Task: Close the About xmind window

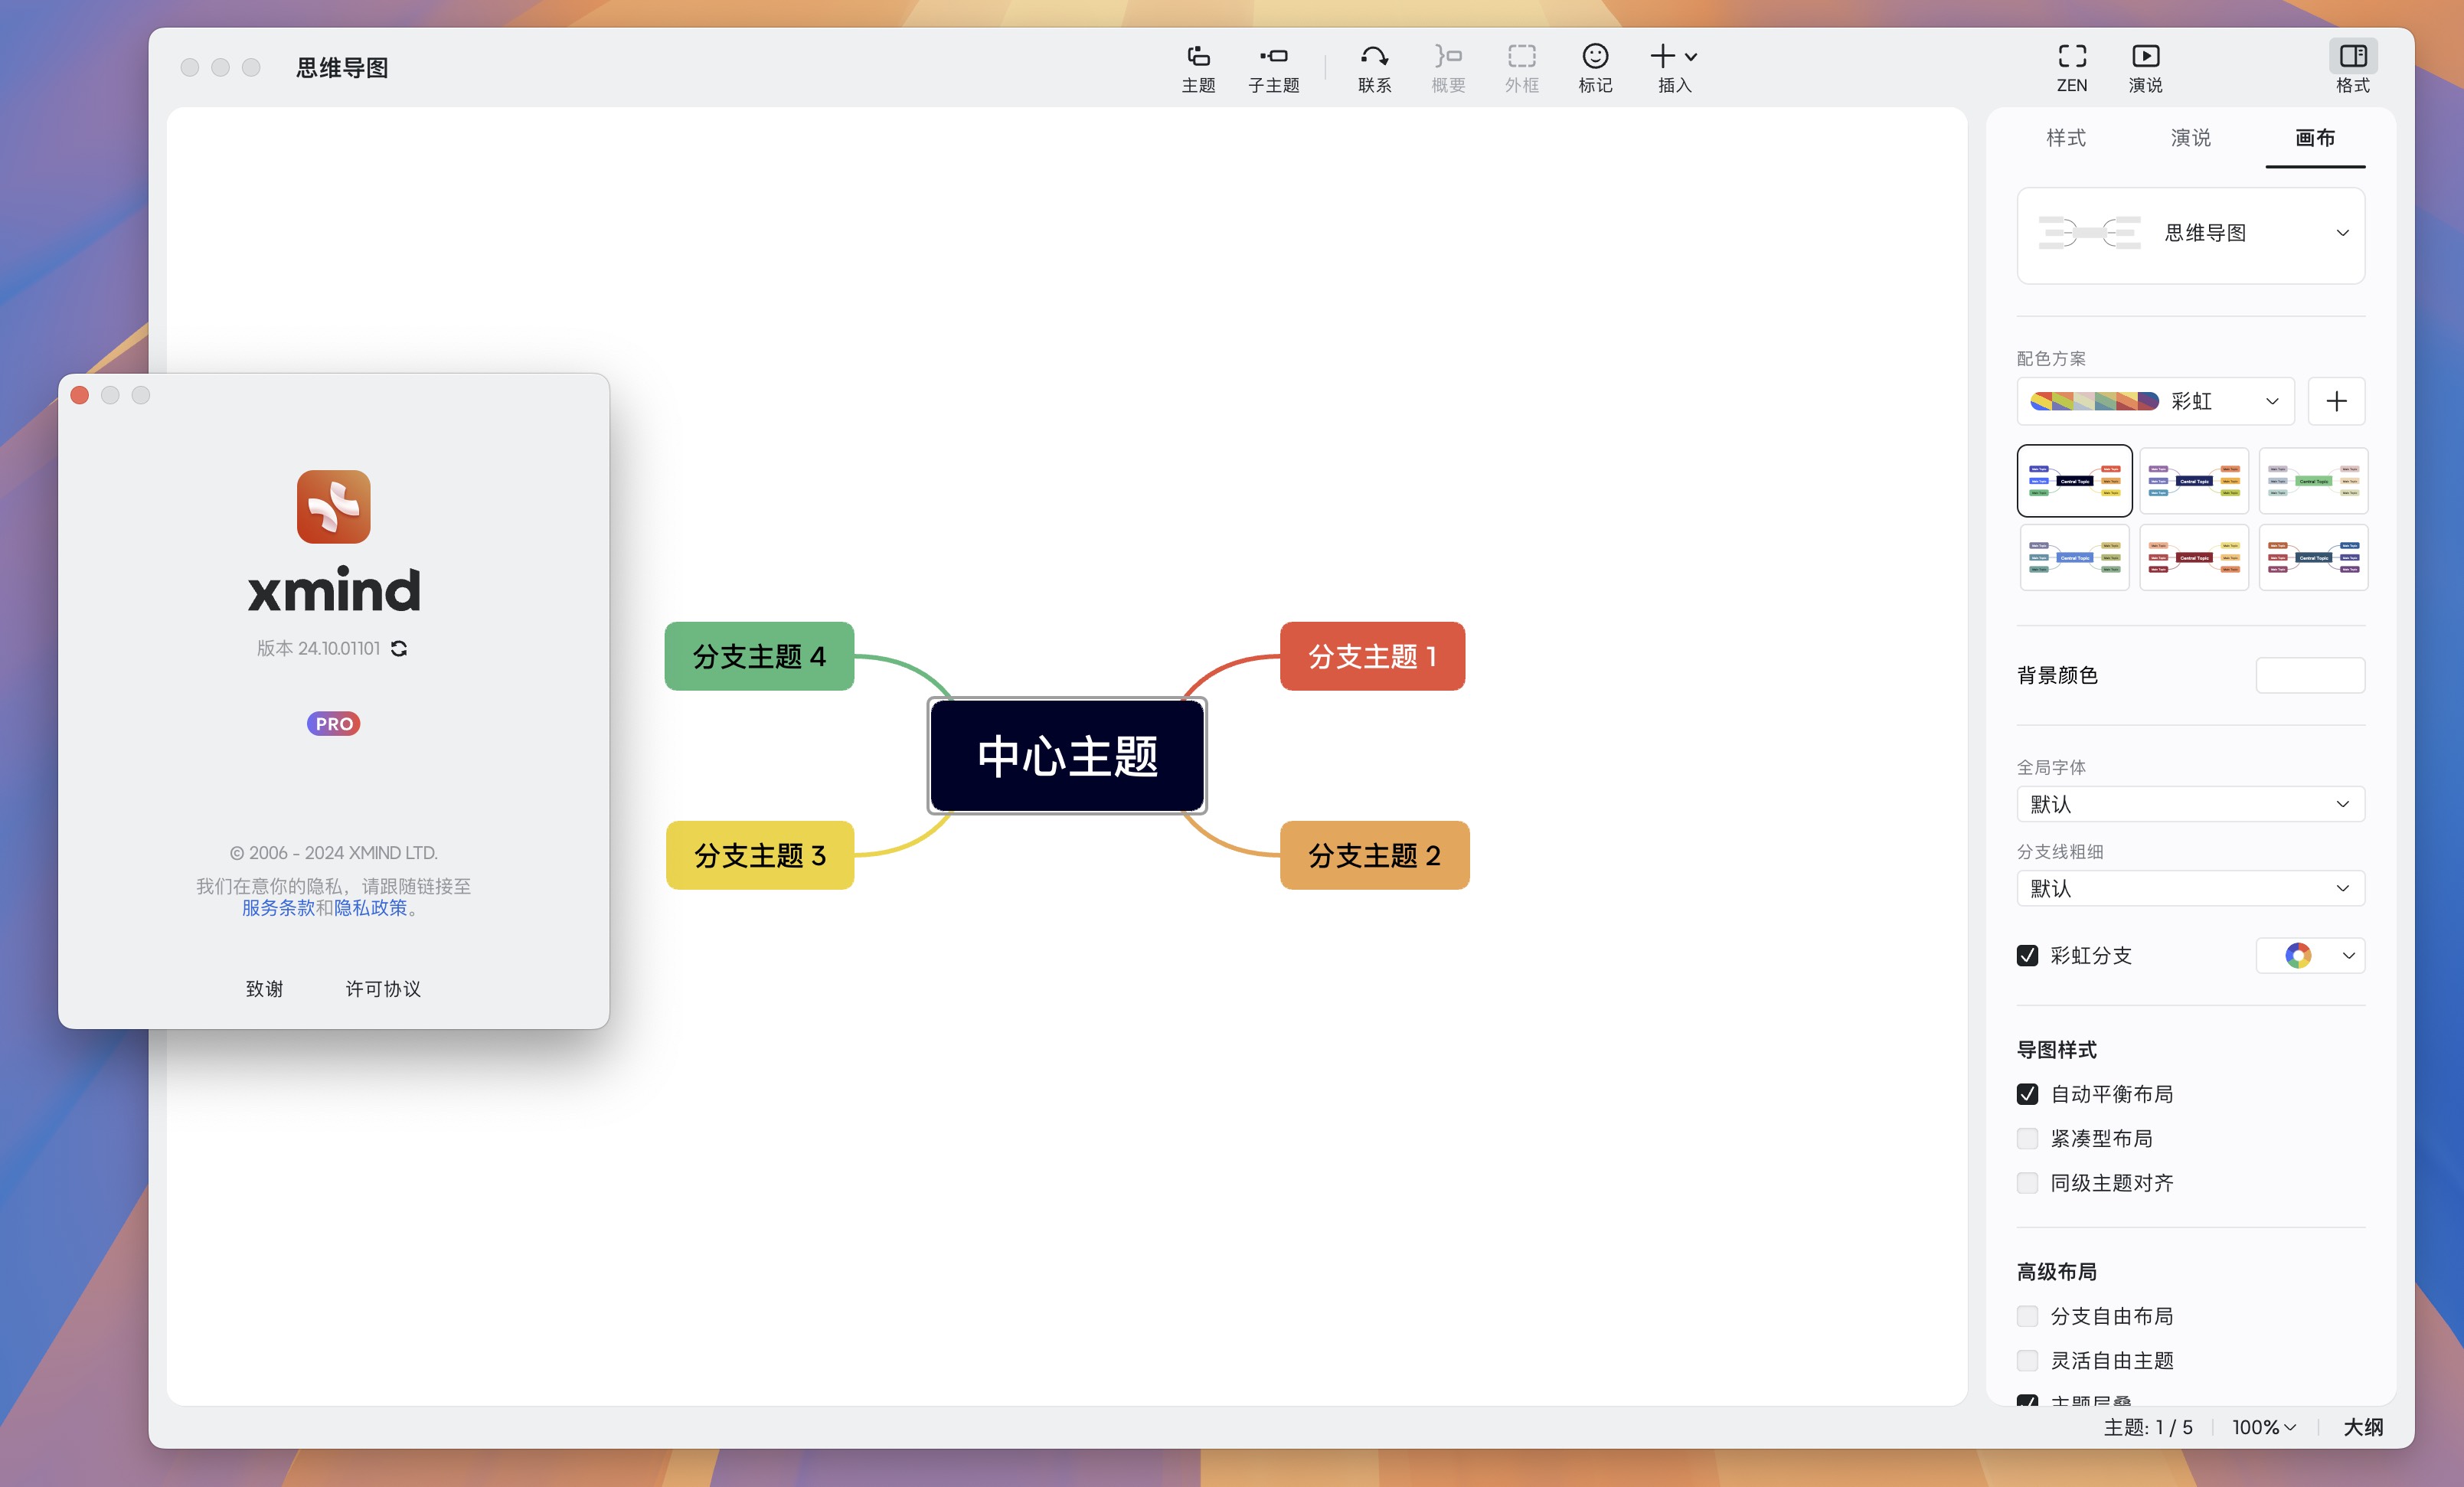Action: pos(80,396)
